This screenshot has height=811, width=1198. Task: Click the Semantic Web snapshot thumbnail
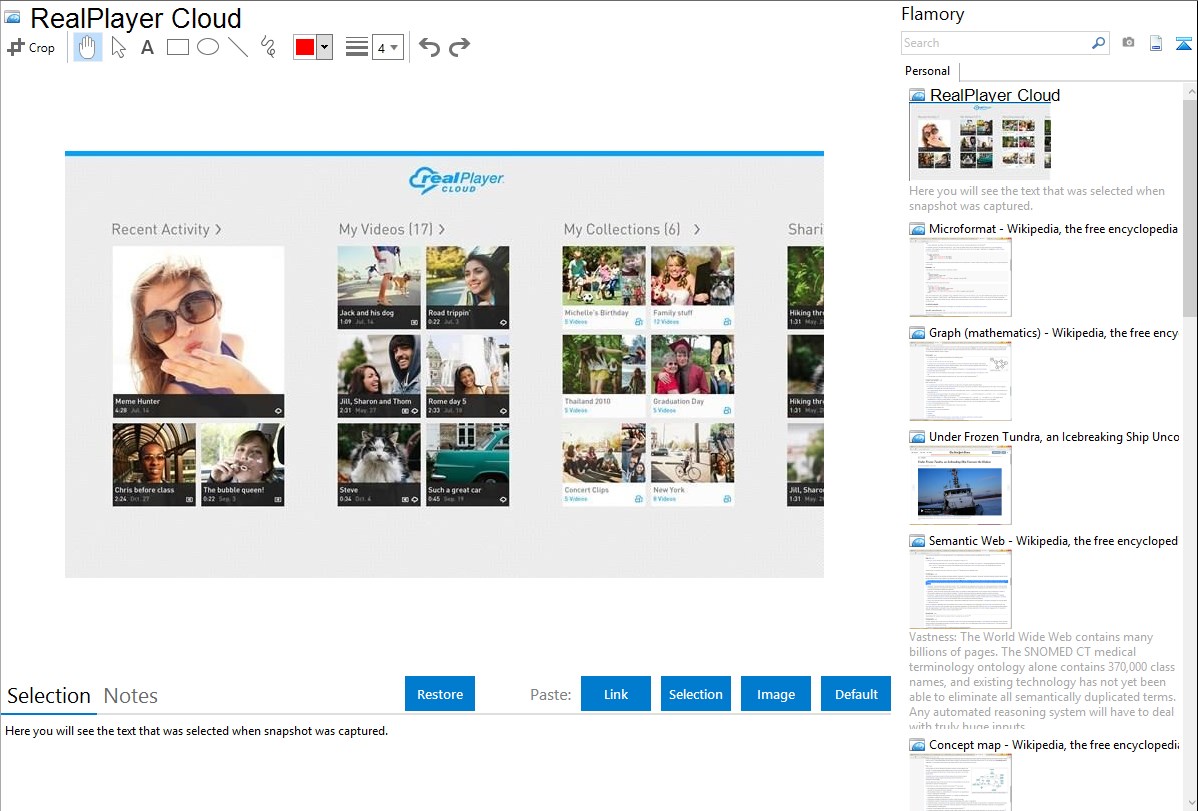[x=960, y=589]
